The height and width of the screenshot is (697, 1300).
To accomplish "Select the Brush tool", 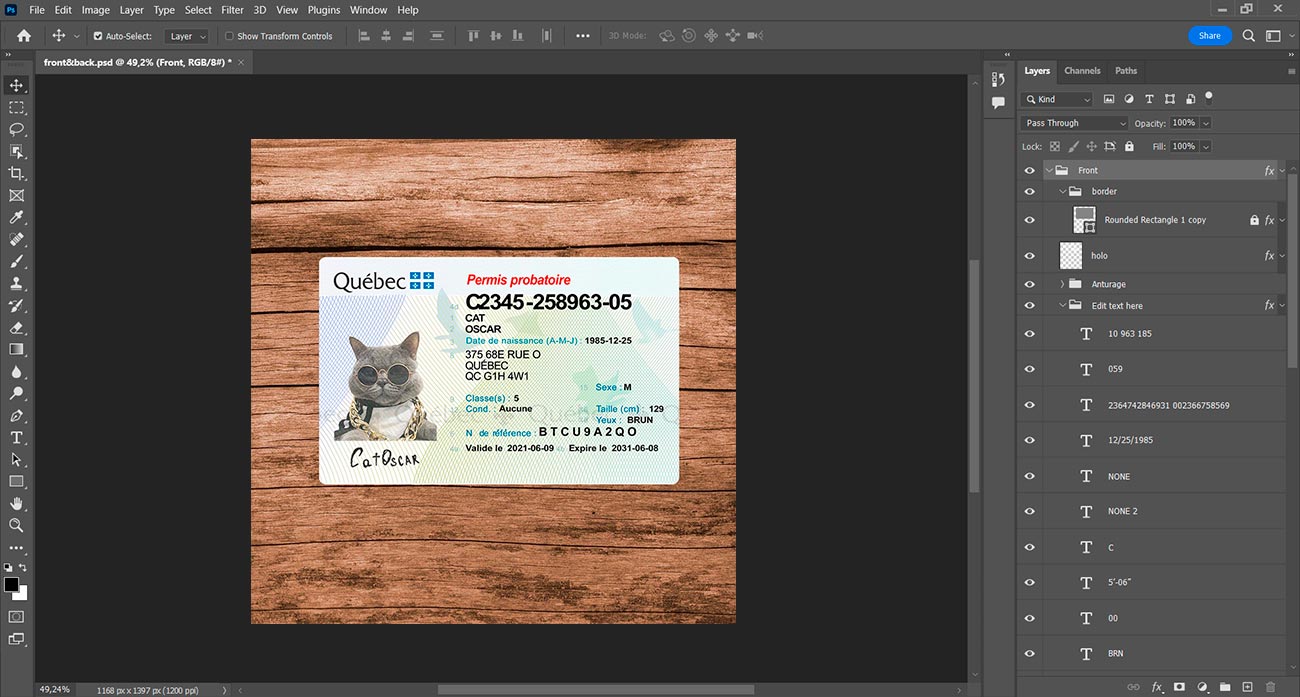I will tap(16, 261).
